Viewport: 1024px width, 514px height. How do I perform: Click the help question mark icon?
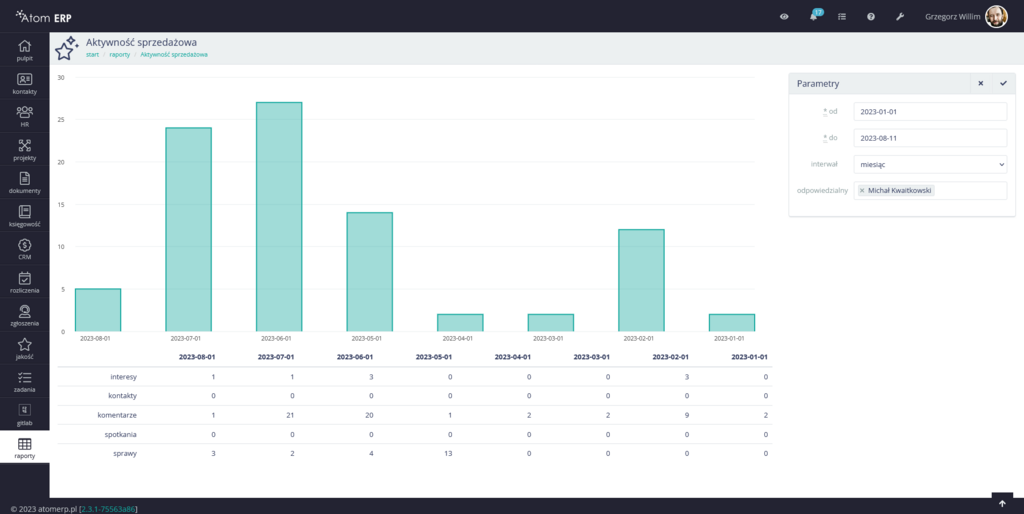tap(871, 17)
